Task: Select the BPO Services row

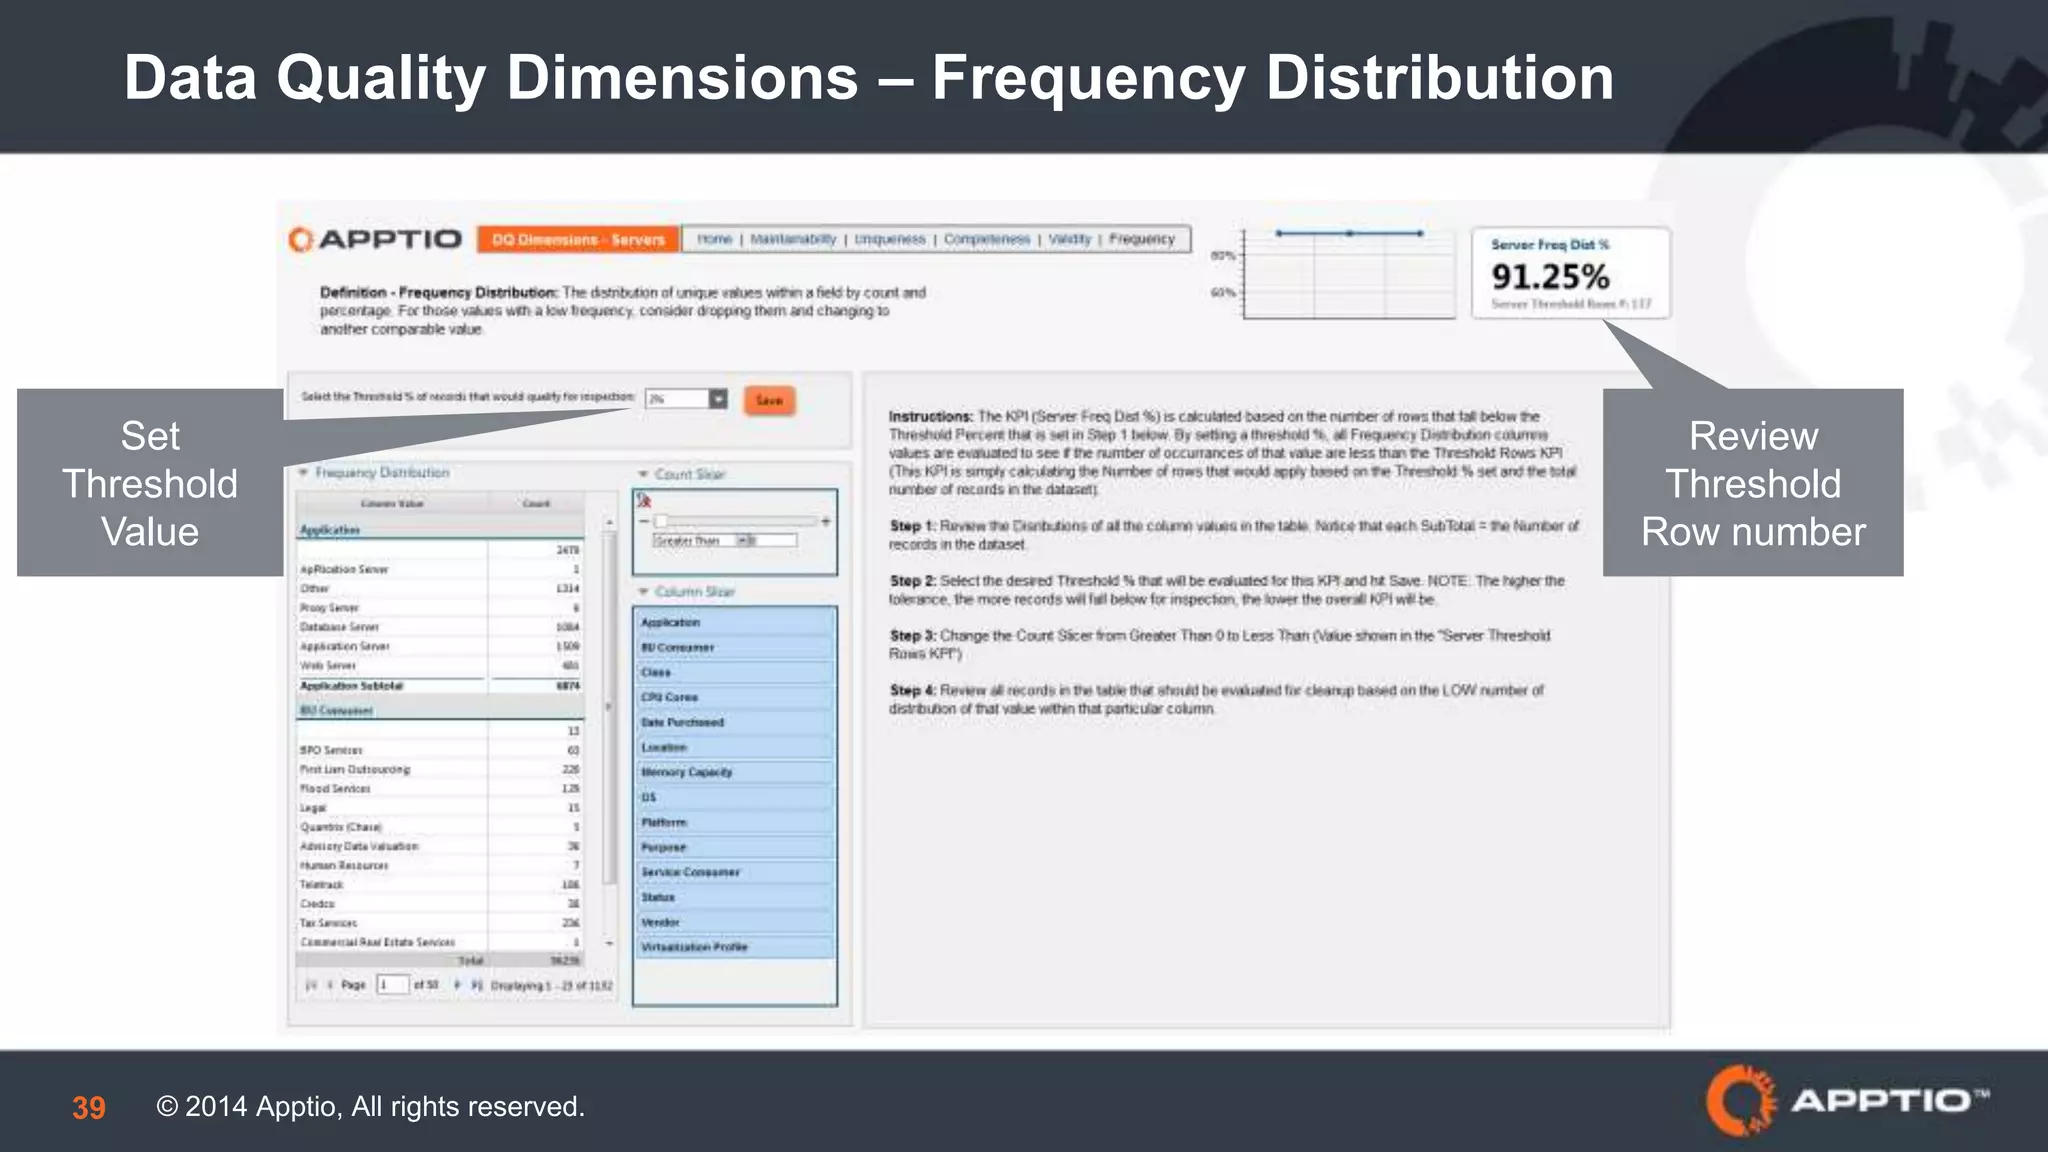Action: pos(440,750)
